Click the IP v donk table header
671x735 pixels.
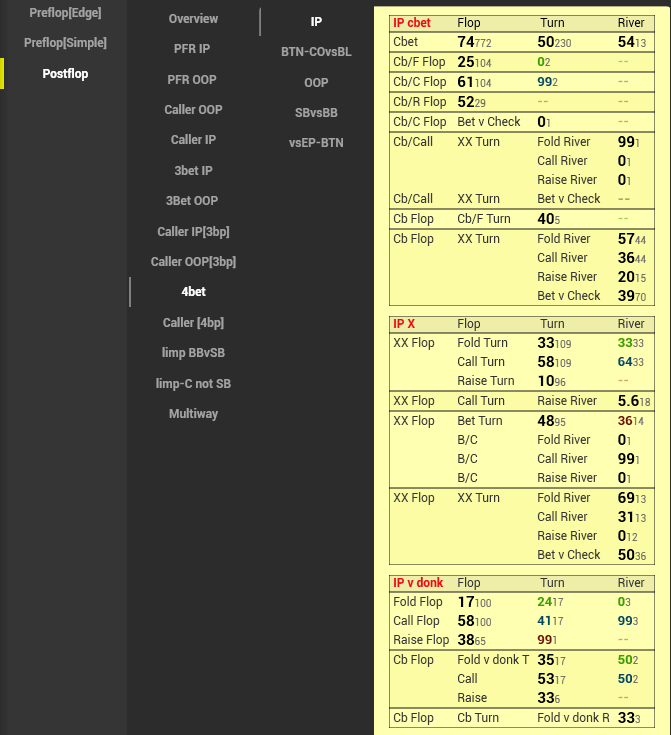pos(417,583)
